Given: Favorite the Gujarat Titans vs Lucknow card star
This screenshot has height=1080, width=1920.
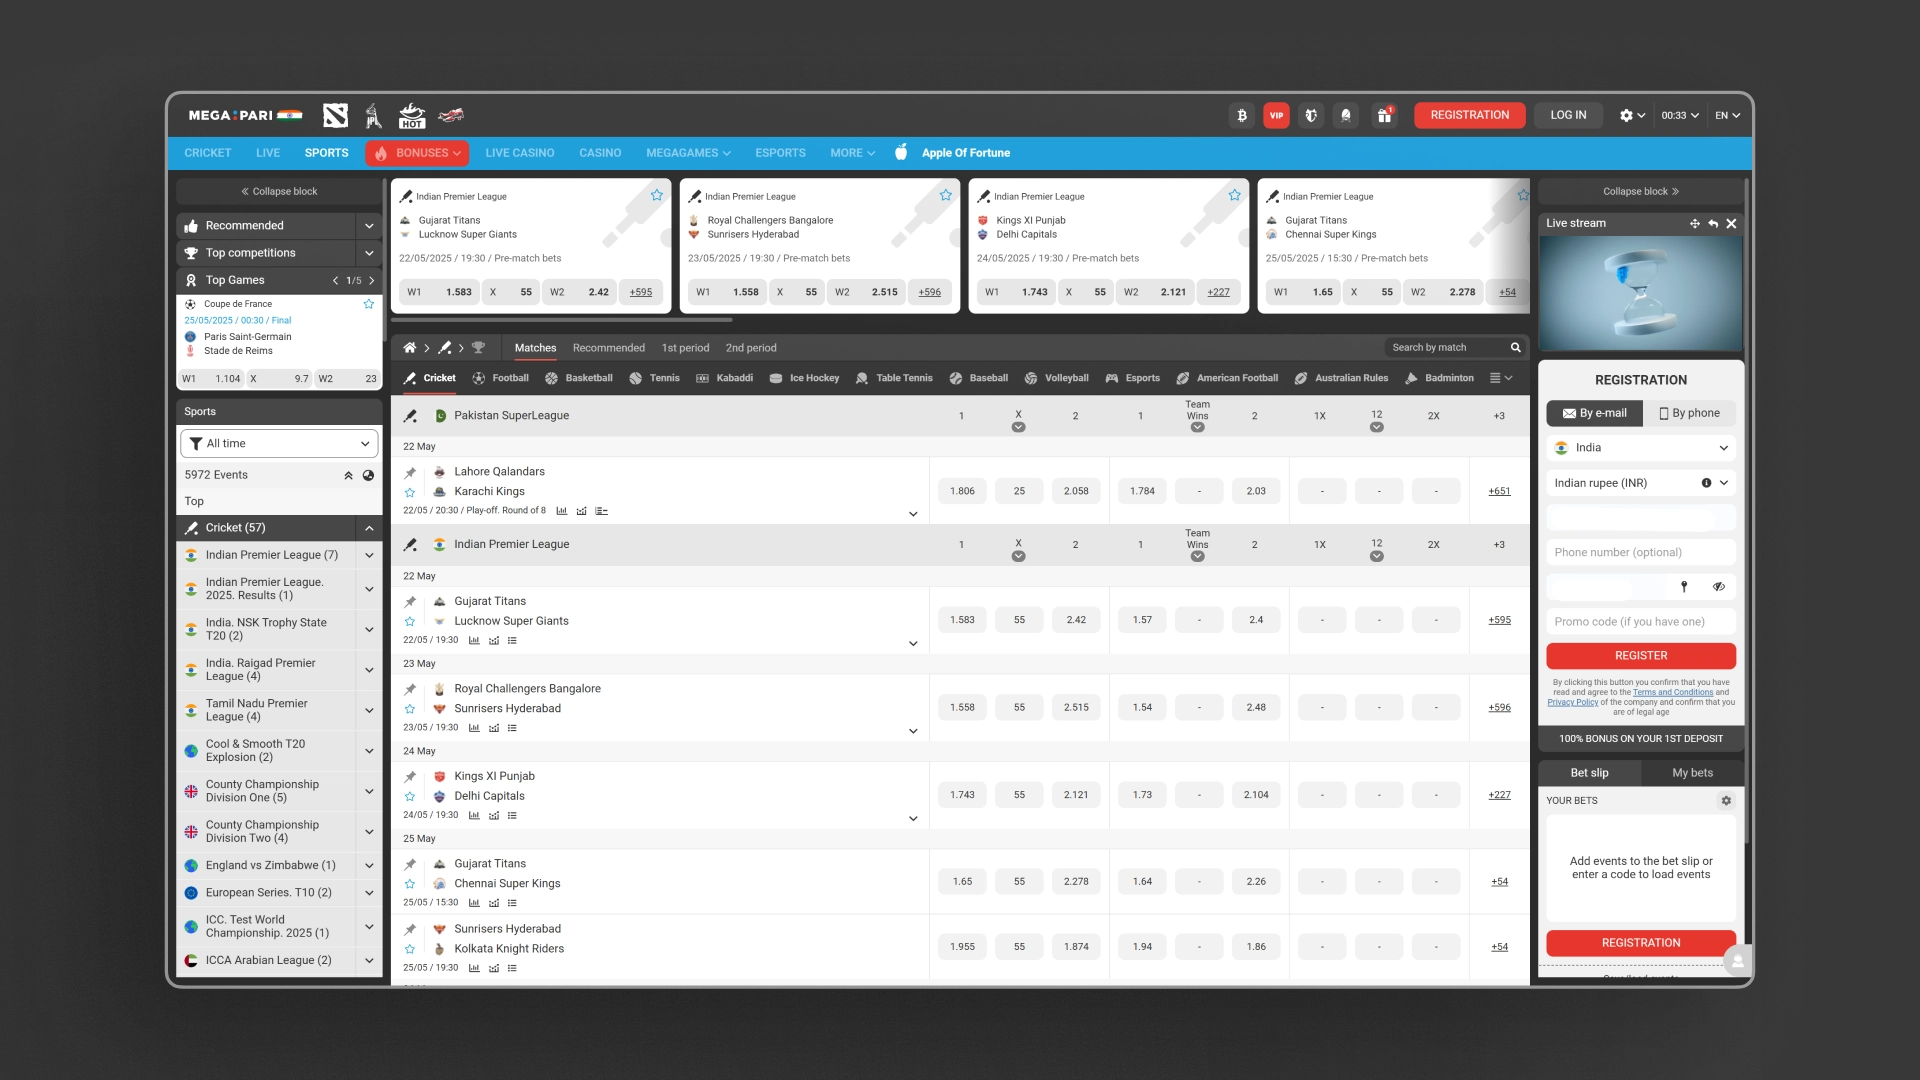Looking at the screenshot, I should (x=657, y=196).
